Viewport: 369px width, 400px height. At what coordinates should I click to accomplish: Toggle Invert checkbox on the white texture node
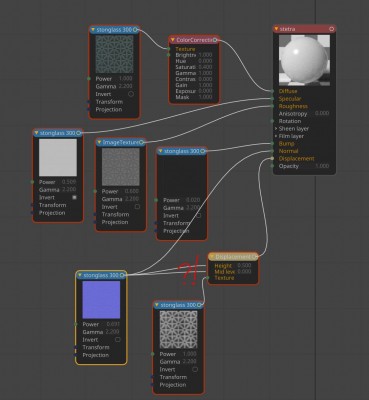pyautogui.click(x=74, y=197)
